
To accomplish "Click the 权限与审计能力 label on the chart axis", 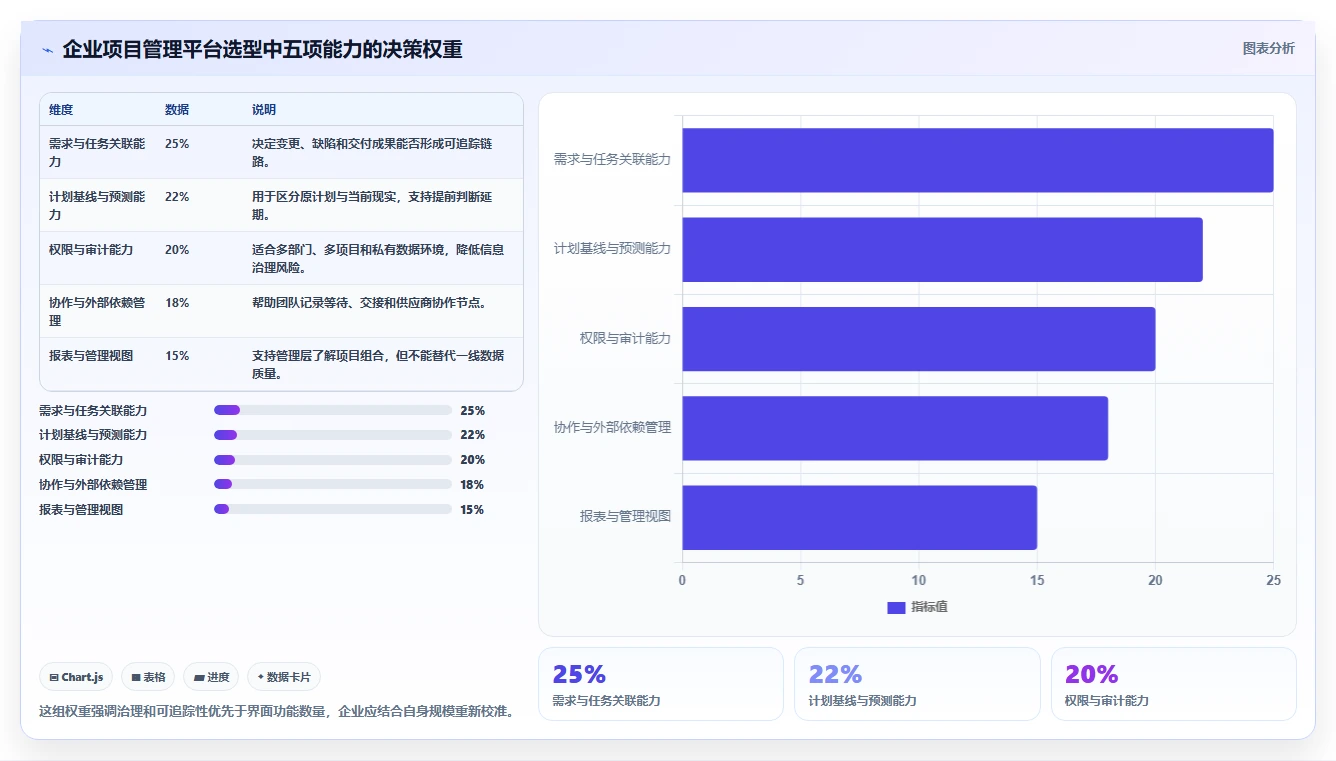I will click(625, 339).
